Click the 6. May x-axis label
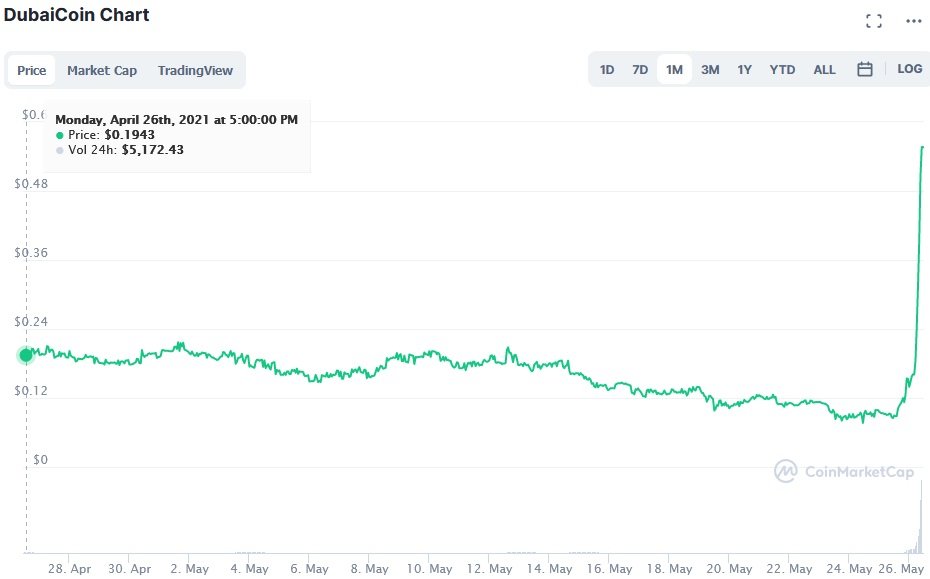The height and width of the screenshot is (579, 930). tap(309, 568)
